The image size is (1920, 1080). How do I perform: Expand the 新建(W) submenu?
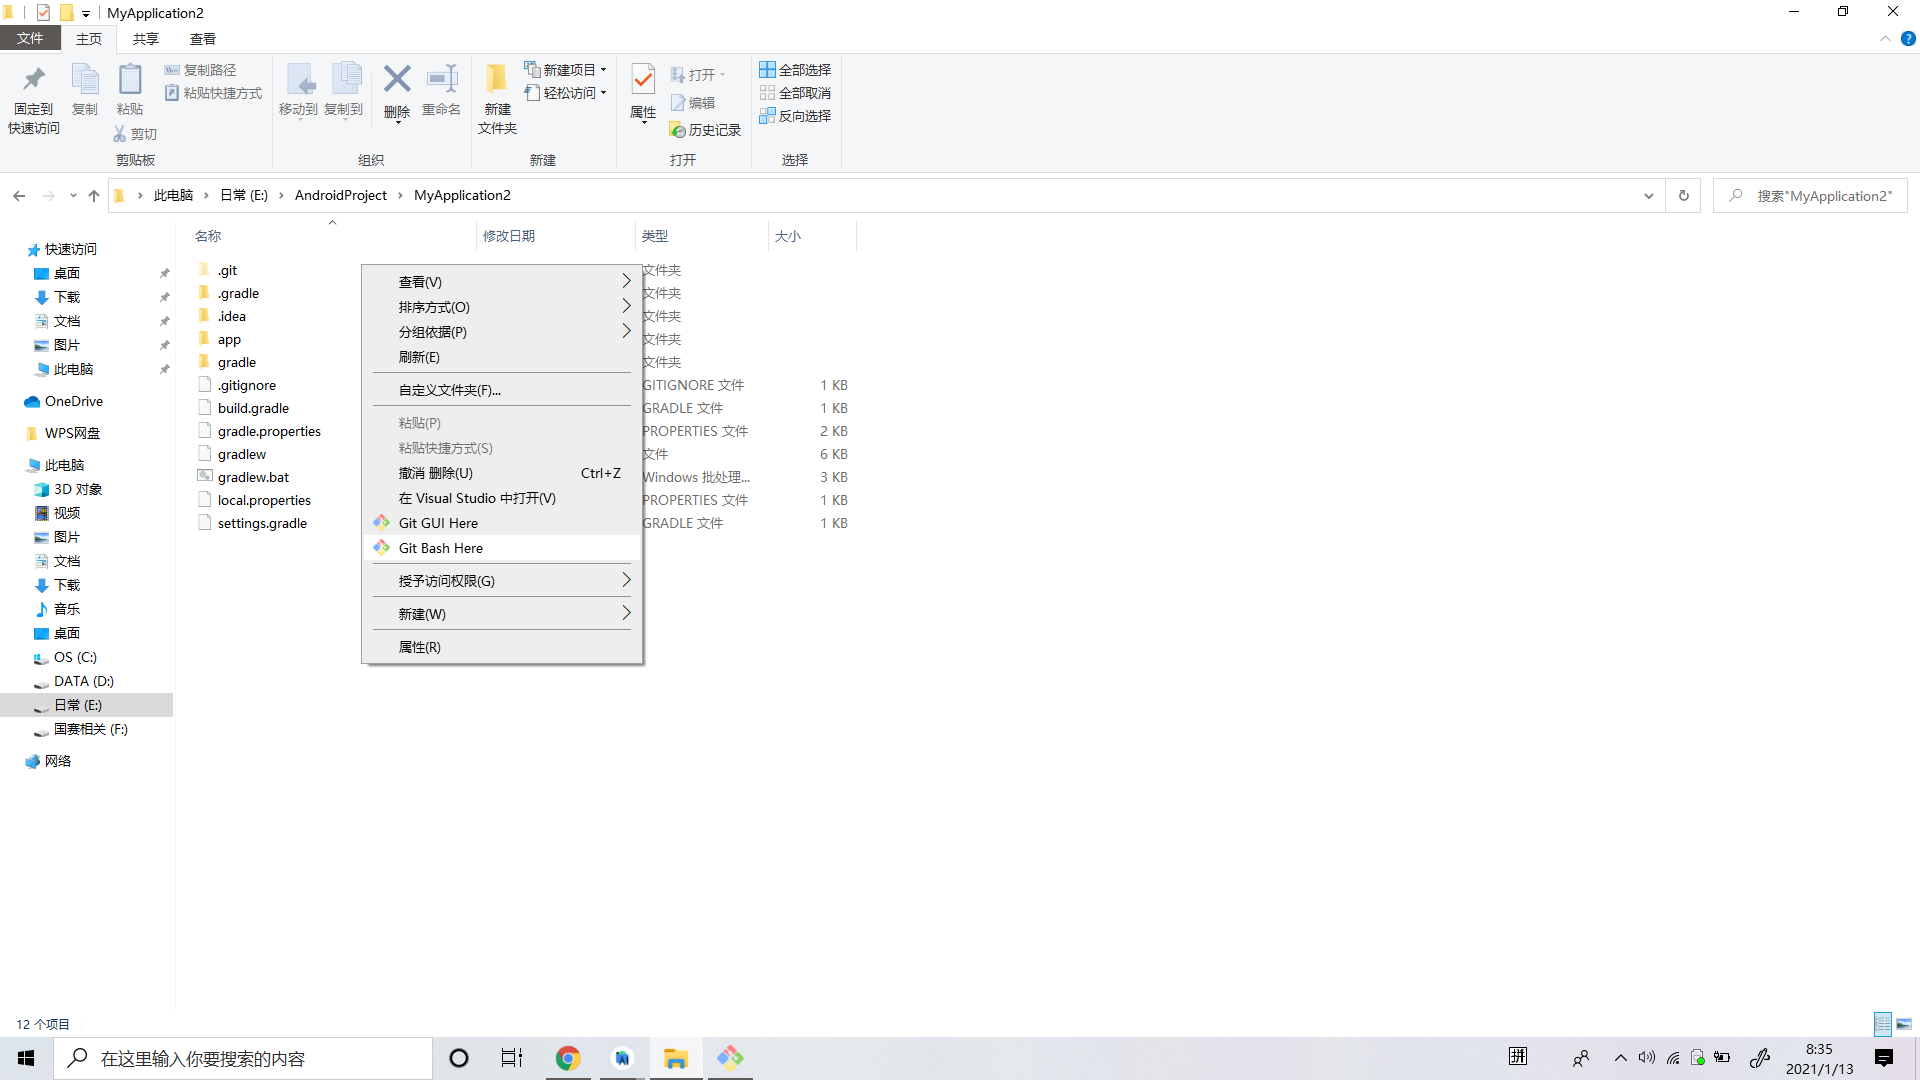tap(500, 613)
